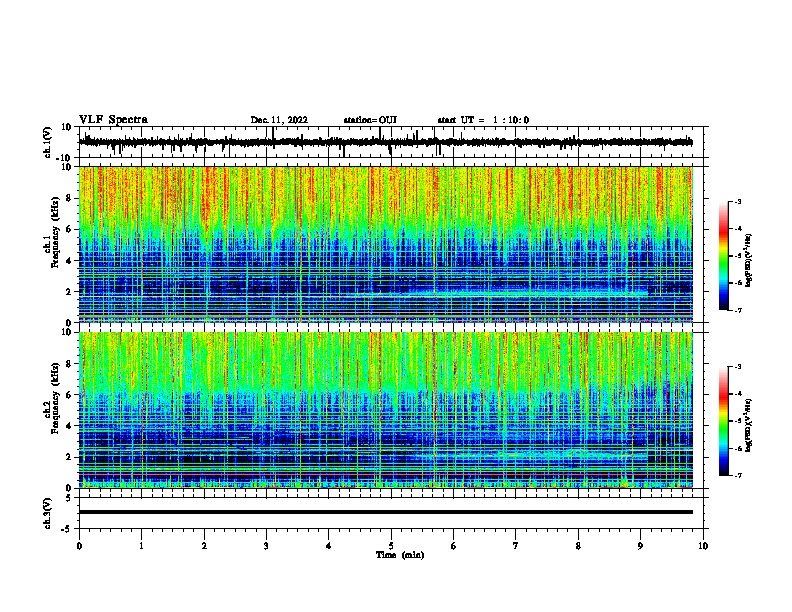Click the "Time (min)" x-axis label
The image size is (792, 612).
(x=400, y=555)
